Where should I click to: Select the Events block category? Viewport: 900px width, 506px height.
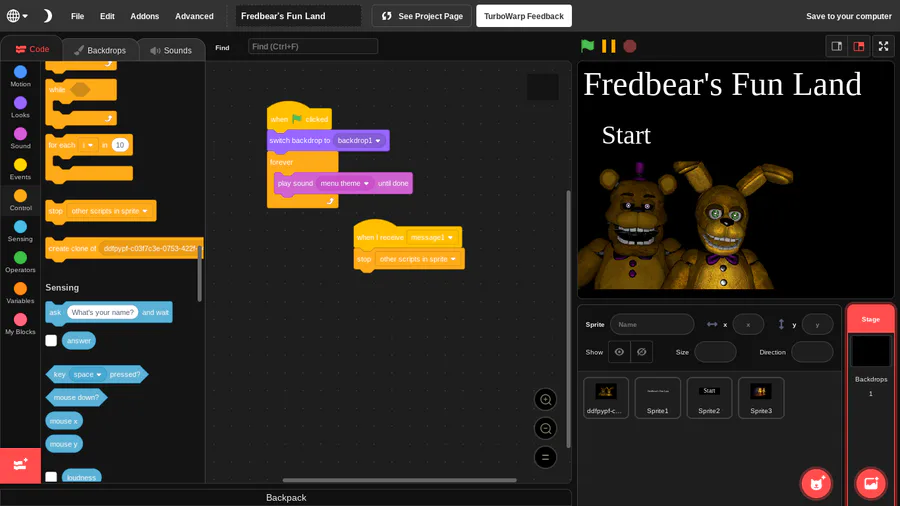[x=20, y=169]
